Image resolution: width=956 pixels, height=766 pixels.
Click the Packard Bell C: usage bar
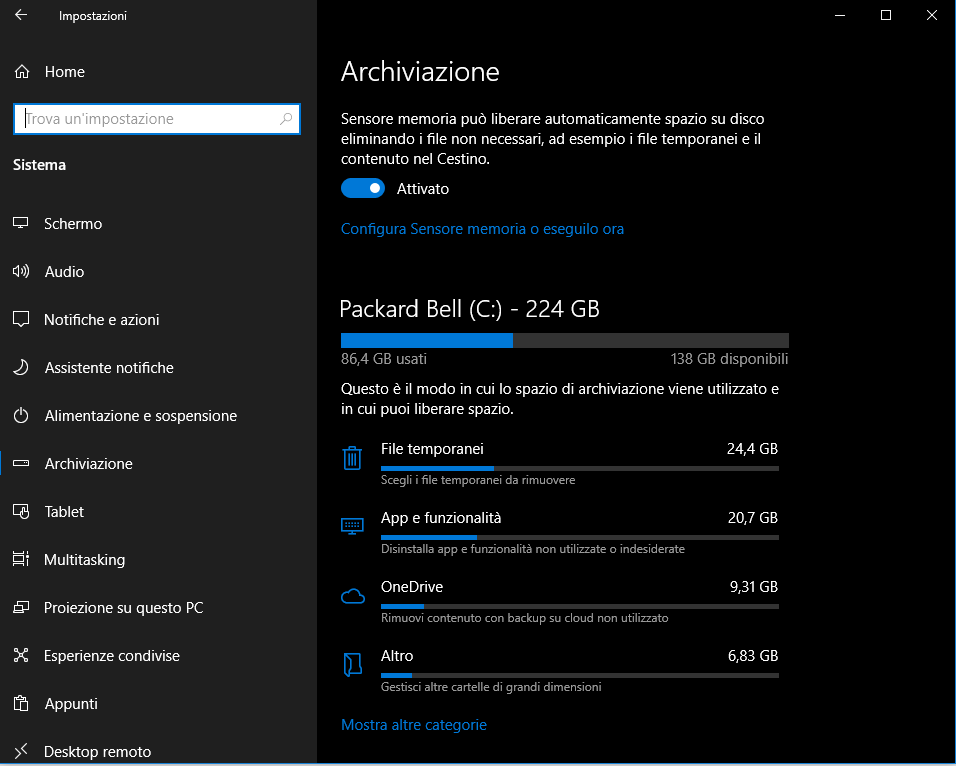564,340
